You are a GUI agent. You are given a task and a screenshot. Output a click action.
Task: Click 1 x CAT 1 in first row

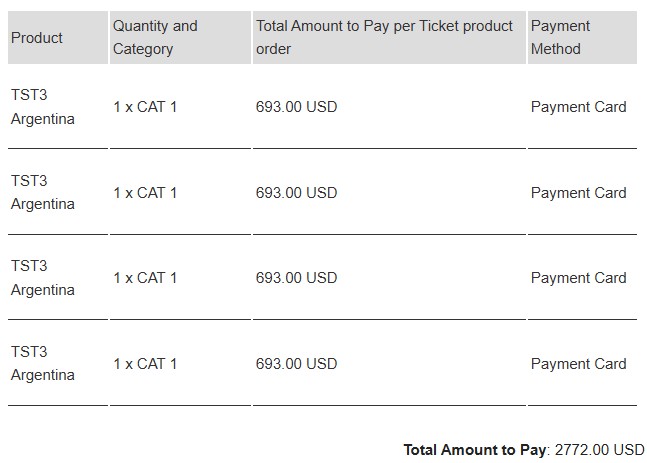(x=145, y=107)
